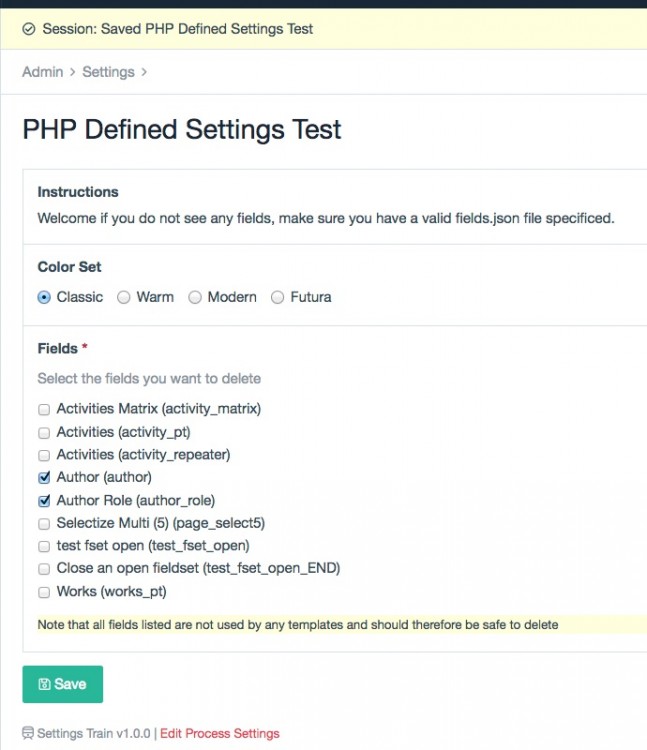
Task: Select the Warm color set option
Action: point(124,297)
